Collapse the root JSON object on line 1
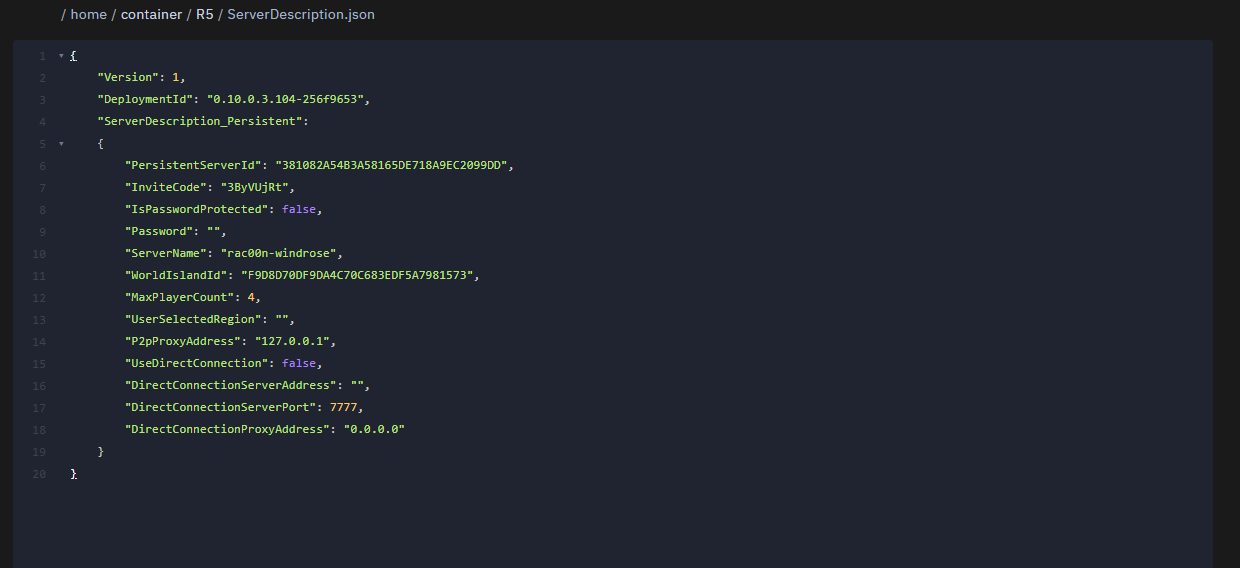 click(x=61, y=56)
